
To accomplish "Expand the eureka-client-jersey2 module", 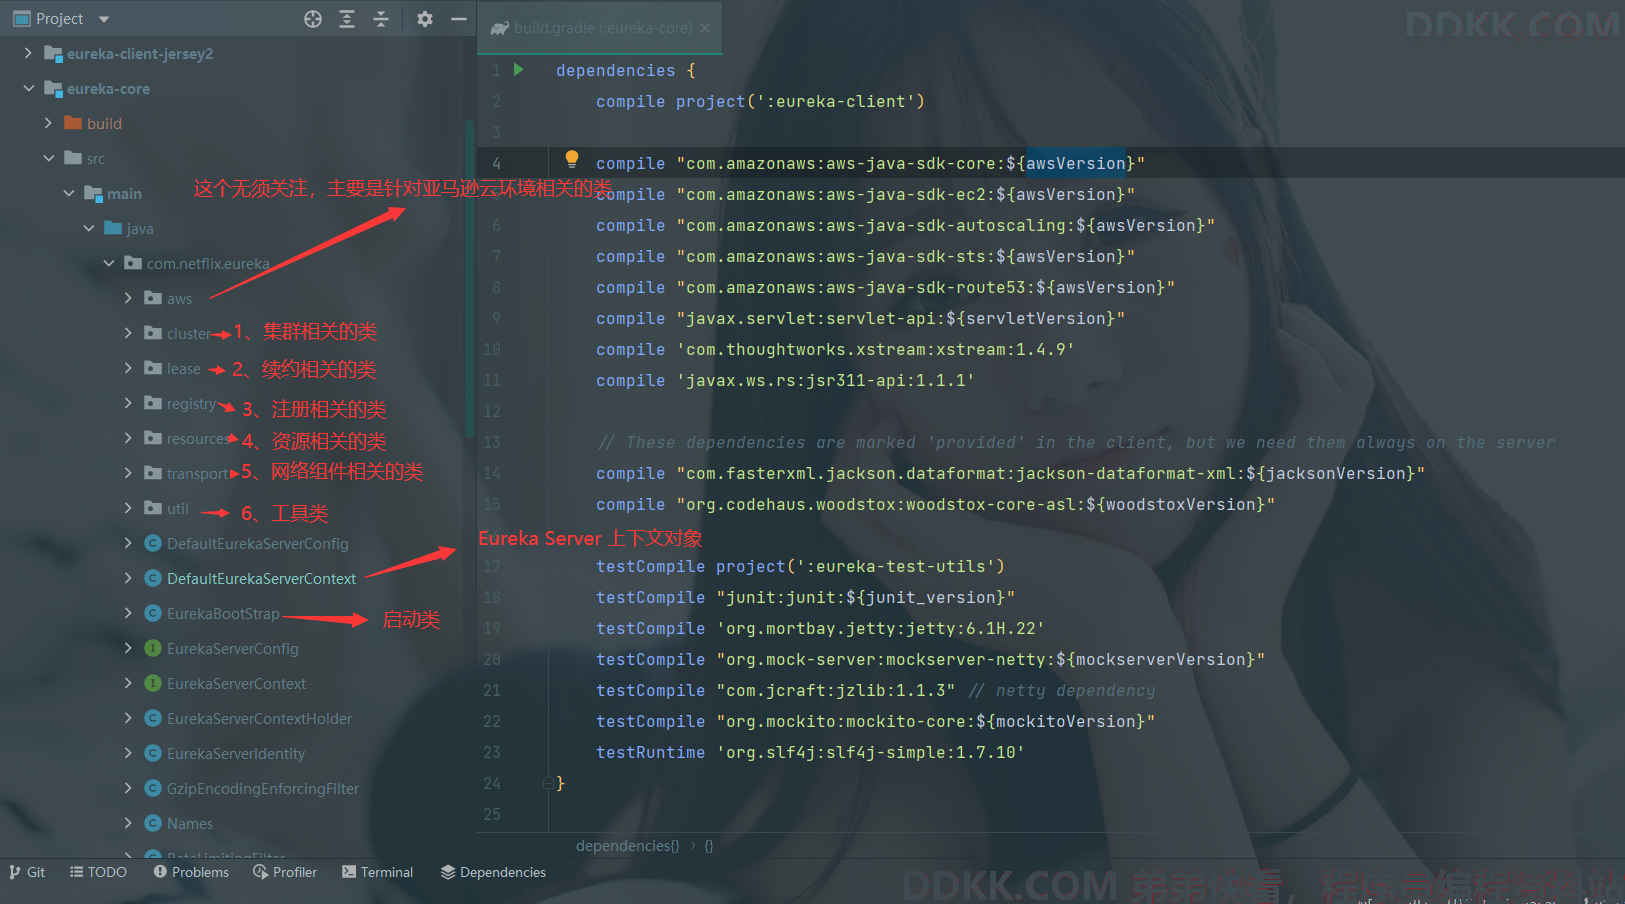I will click(28, 53).
